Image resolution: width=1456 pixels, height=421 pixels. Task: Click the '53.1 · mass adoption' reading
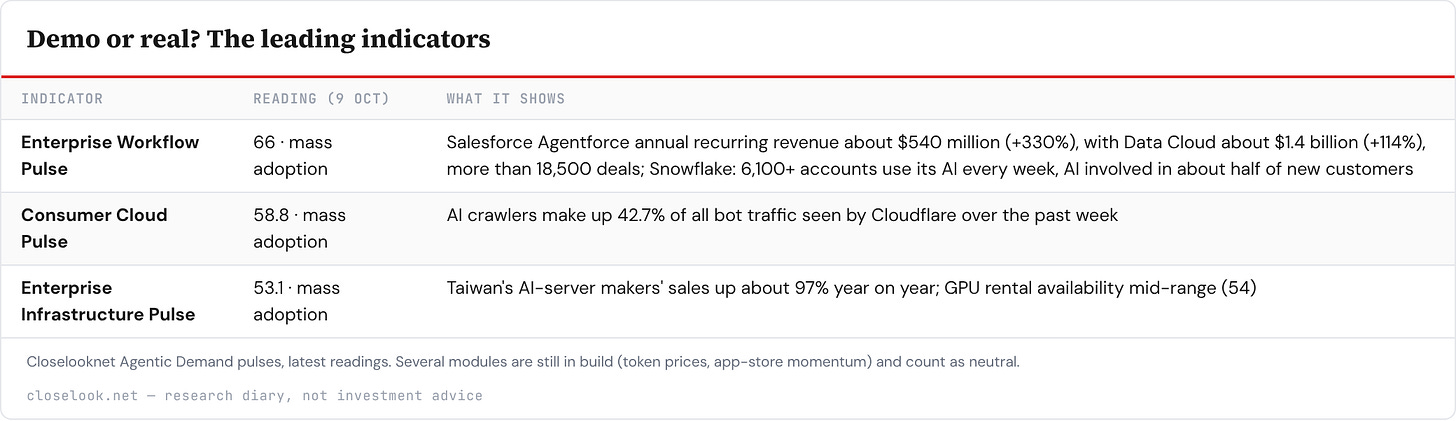(x=297, y=301)
